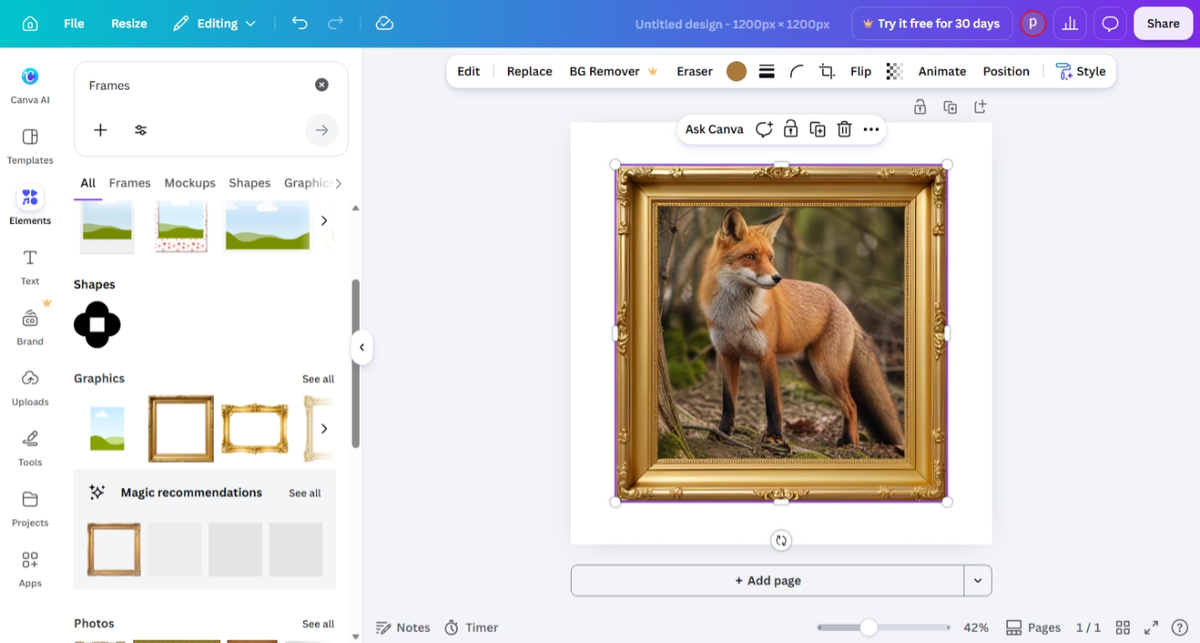See all Photos

318,624
